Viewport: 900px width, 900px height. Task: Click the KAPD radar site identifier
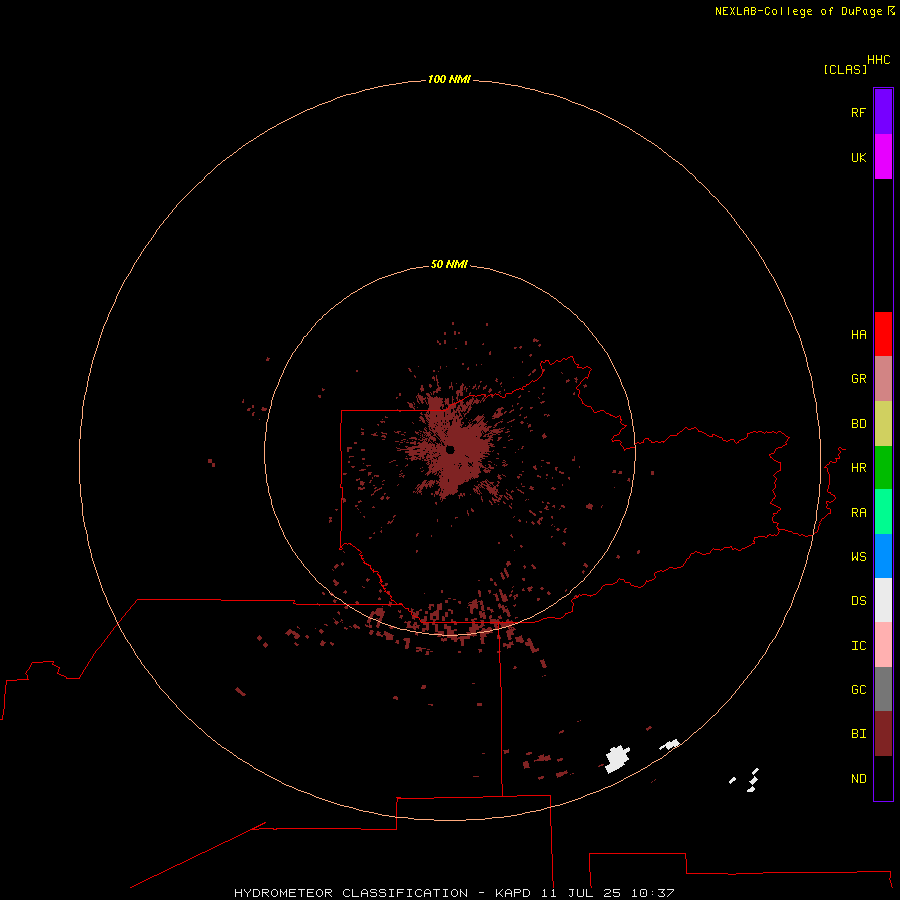[513, 893]
